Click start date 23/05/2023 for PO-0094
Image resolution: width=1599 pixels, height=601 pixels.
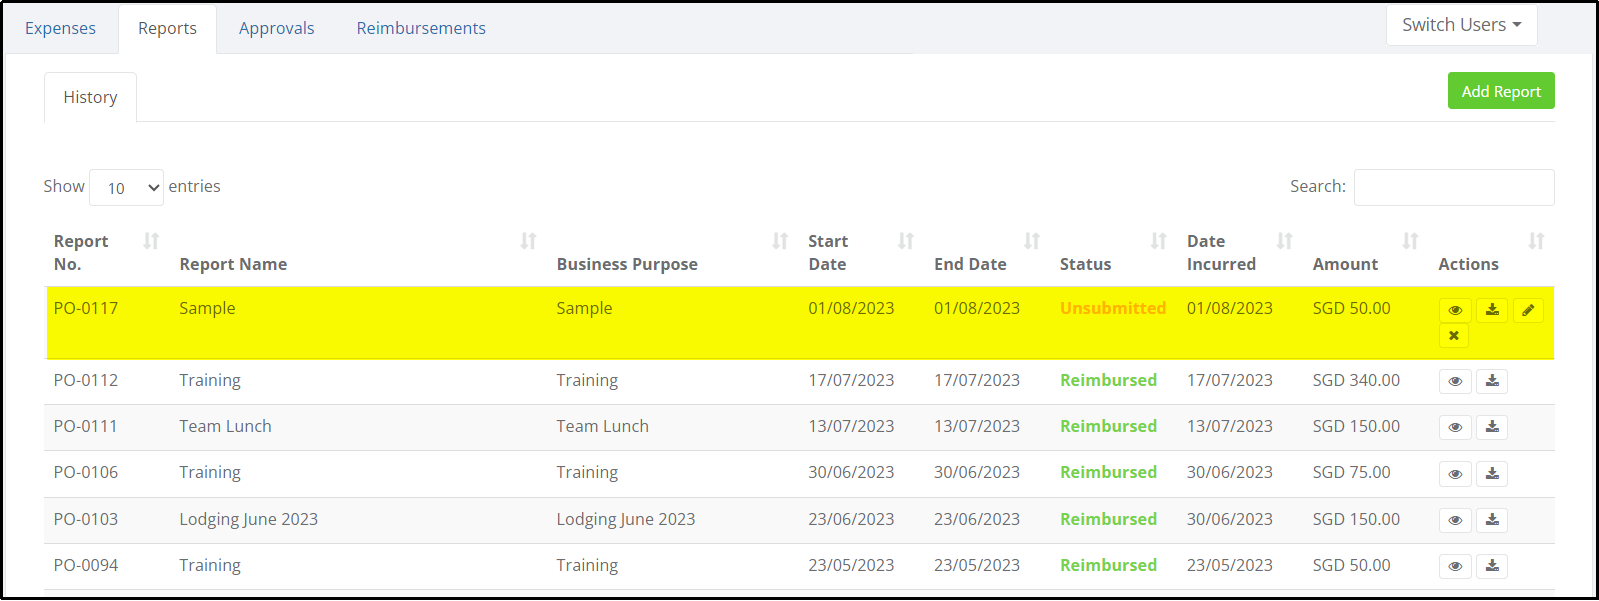click(x=851, y=565)
